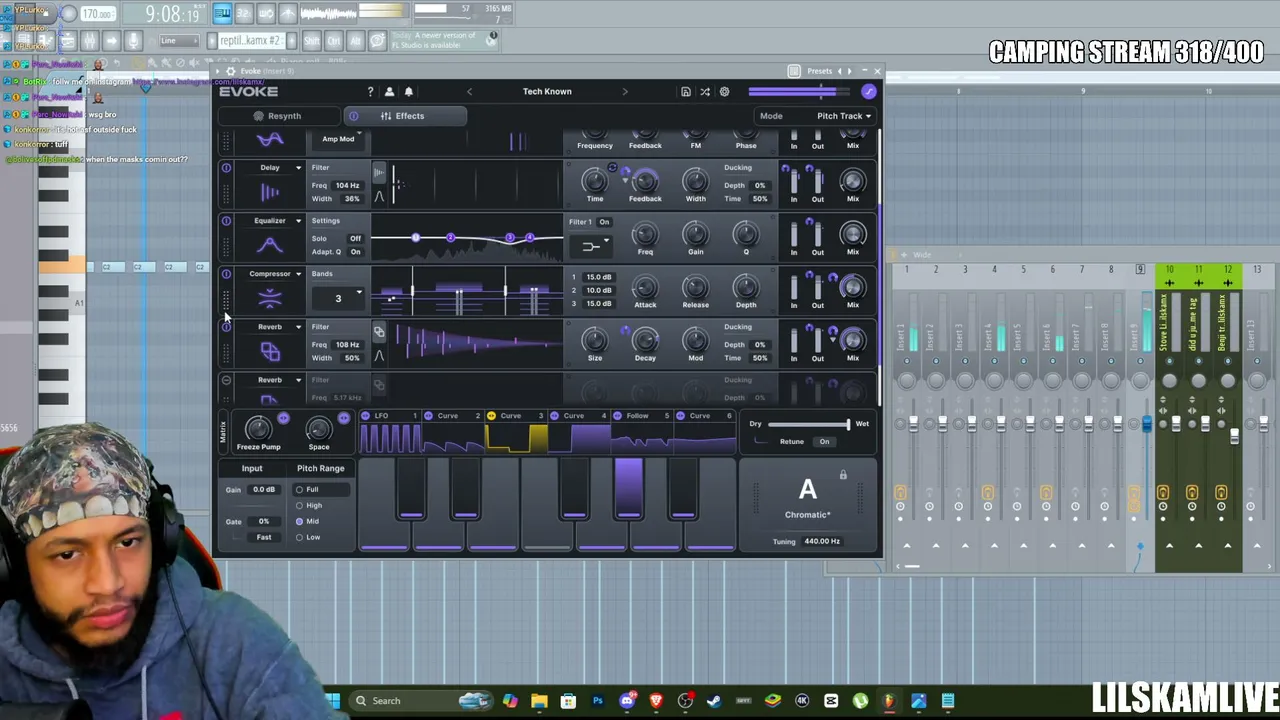The image size is (1280, 720).
Task: Click the lock icon on key panel
Action: tap(843, 476)
